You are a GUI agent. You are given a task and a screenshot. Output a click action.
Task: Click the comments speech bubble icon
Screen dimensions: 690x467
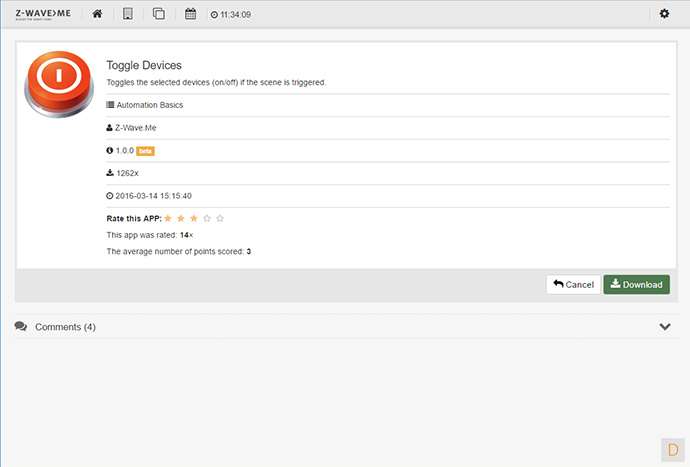(x=21, y=327)
